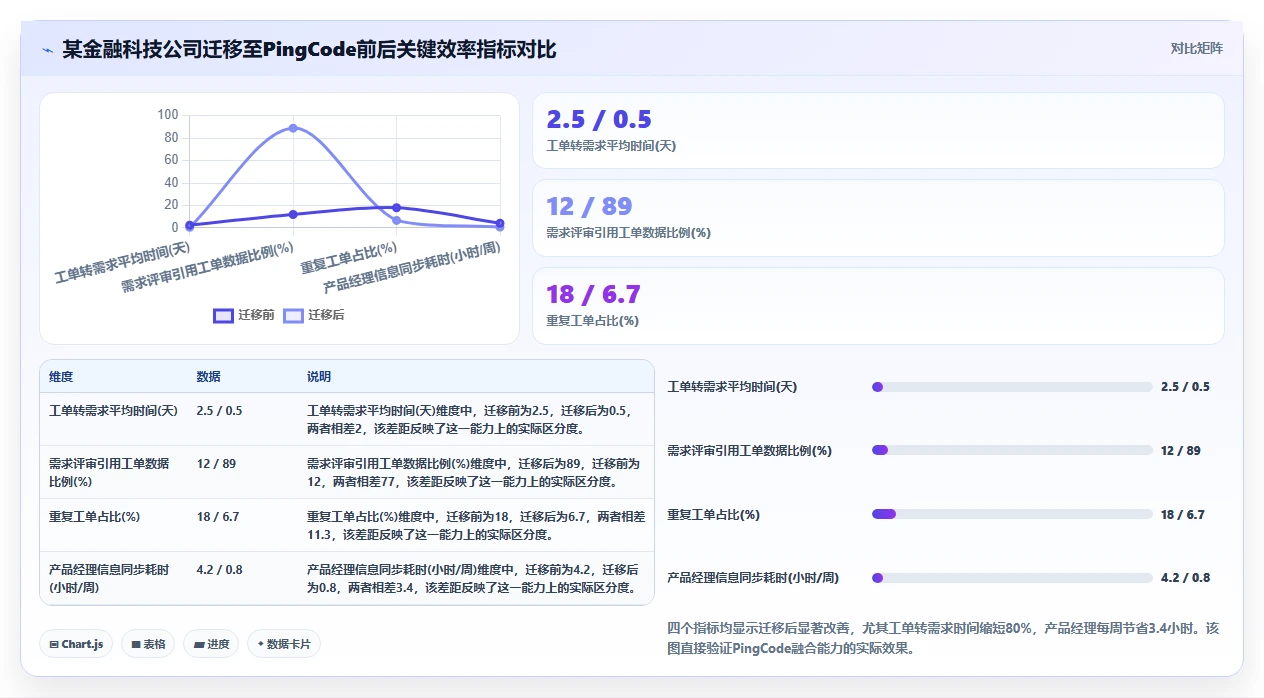1264x698 pixels.
Task: Click description cell mentioning 两者相差11.3
Action: pos(476,525)
